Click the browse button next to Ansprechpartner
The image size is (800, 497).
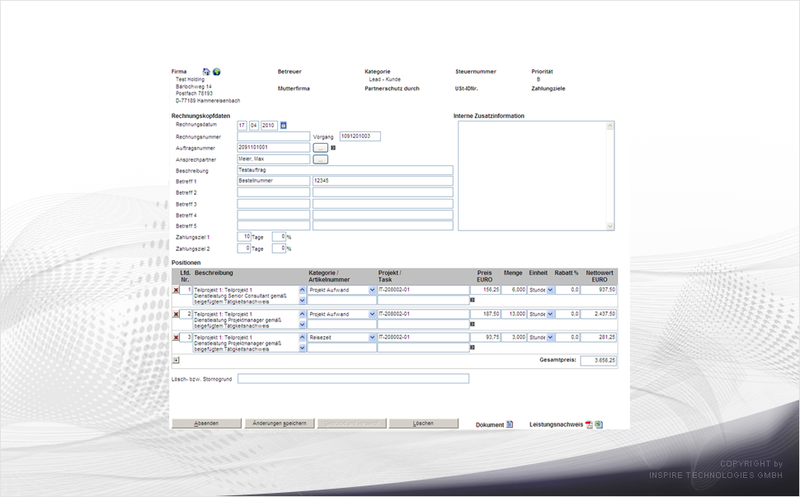tap(320, 160)
